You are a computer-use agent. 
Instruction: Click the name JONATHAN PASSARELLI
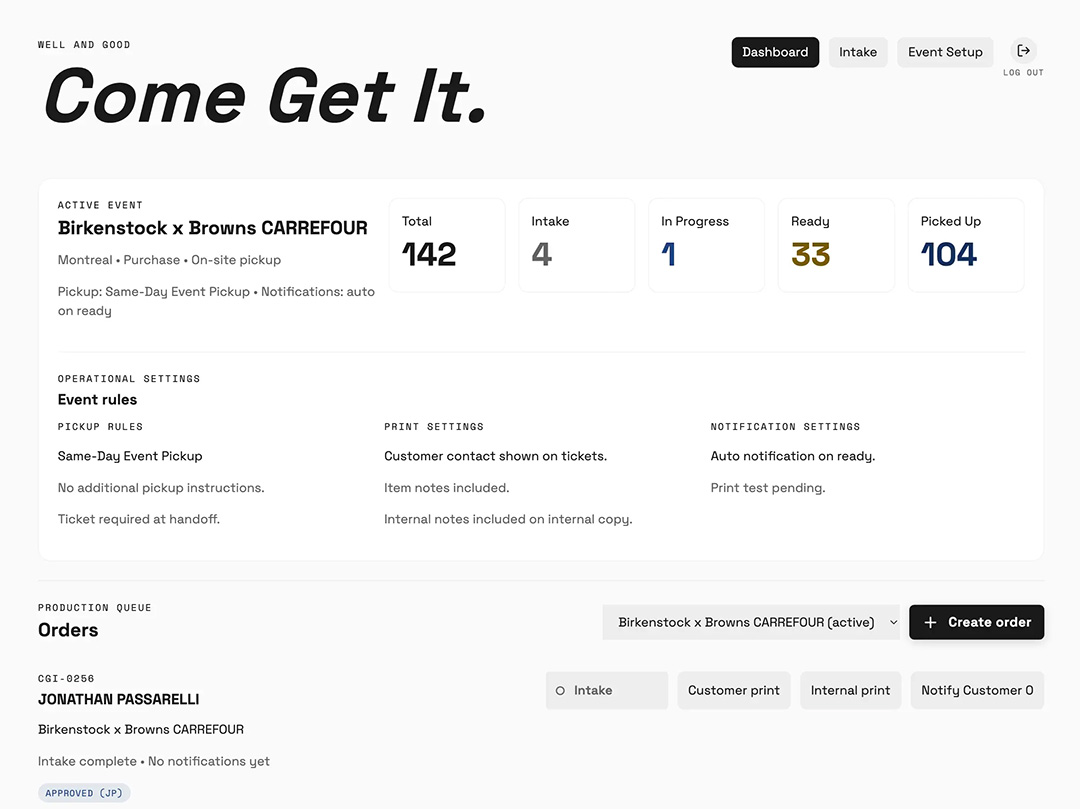click(118, 700)
